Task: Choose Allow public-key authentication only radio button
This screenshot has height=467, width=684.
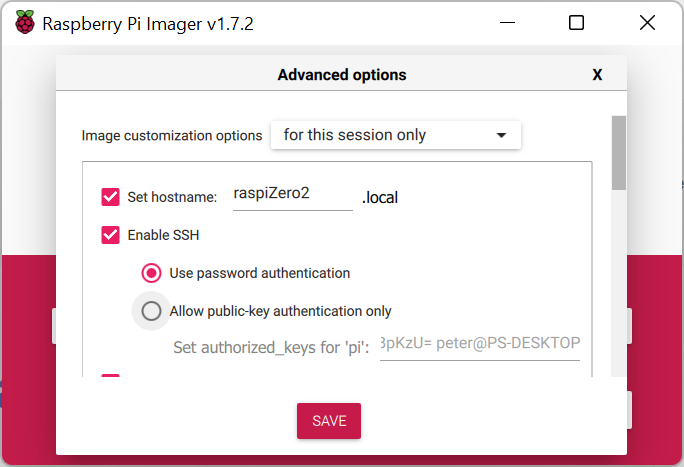Action: point(151,311)
